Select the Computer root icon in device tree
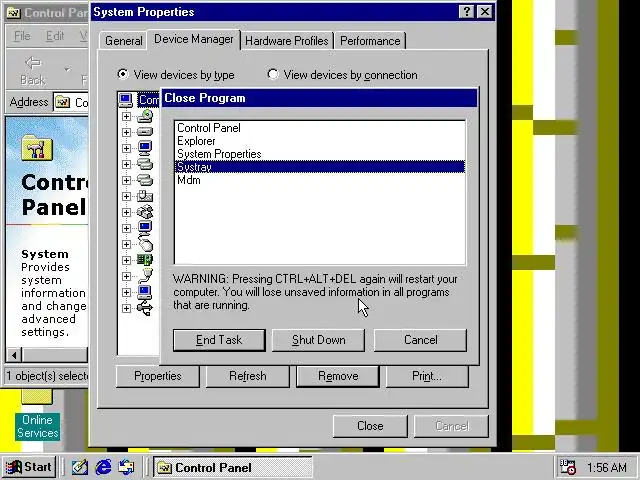Screen dimensions: 640x480 (x=125, y=100)
